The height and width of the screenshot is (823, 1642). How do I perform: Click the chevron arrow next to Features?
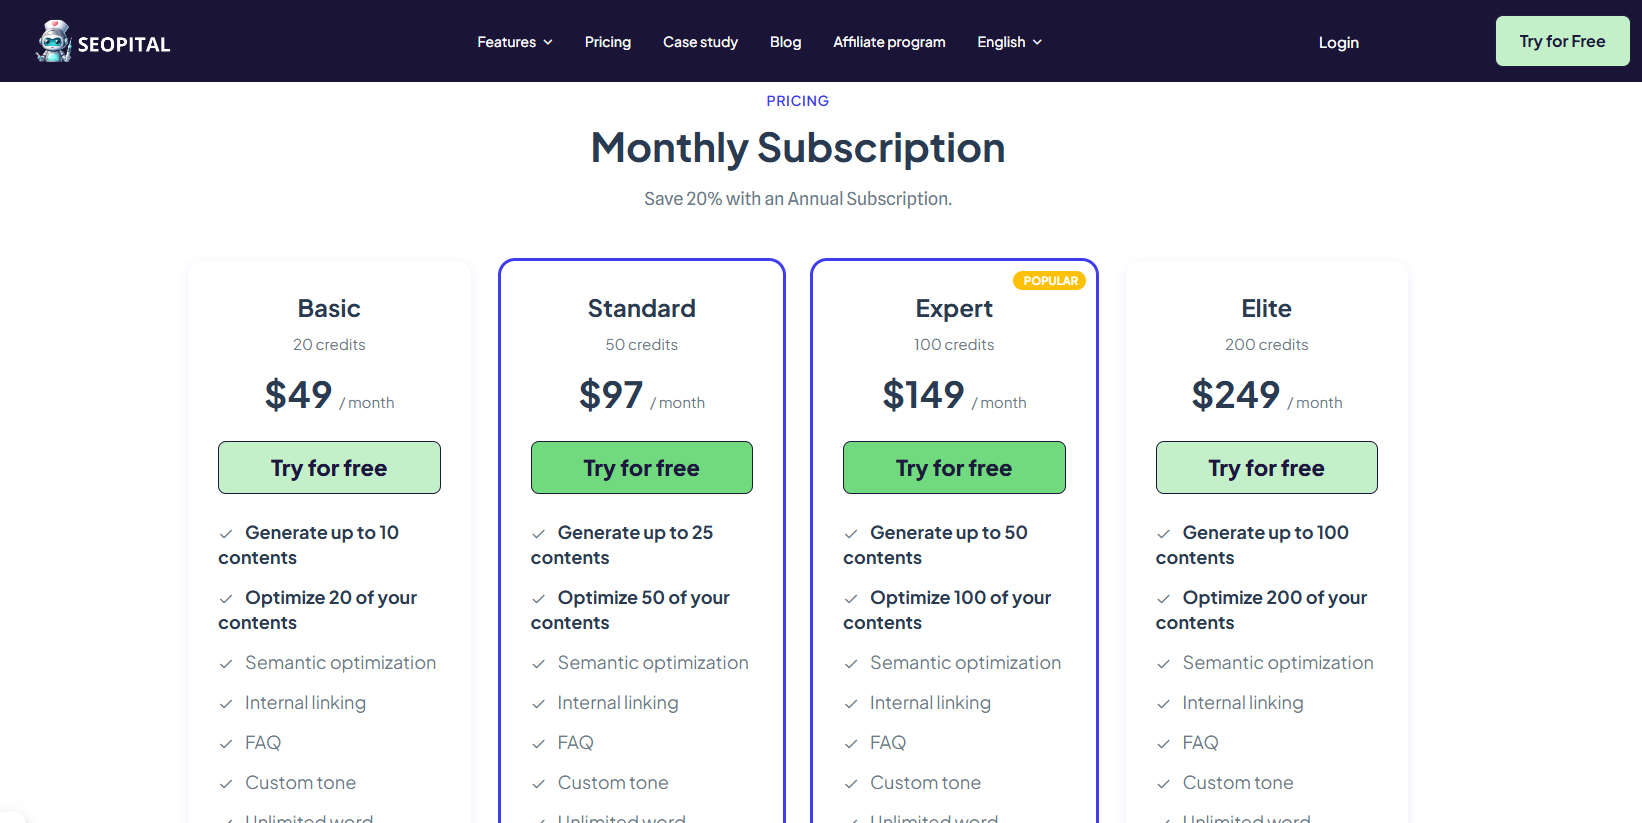tap(548, 43)
